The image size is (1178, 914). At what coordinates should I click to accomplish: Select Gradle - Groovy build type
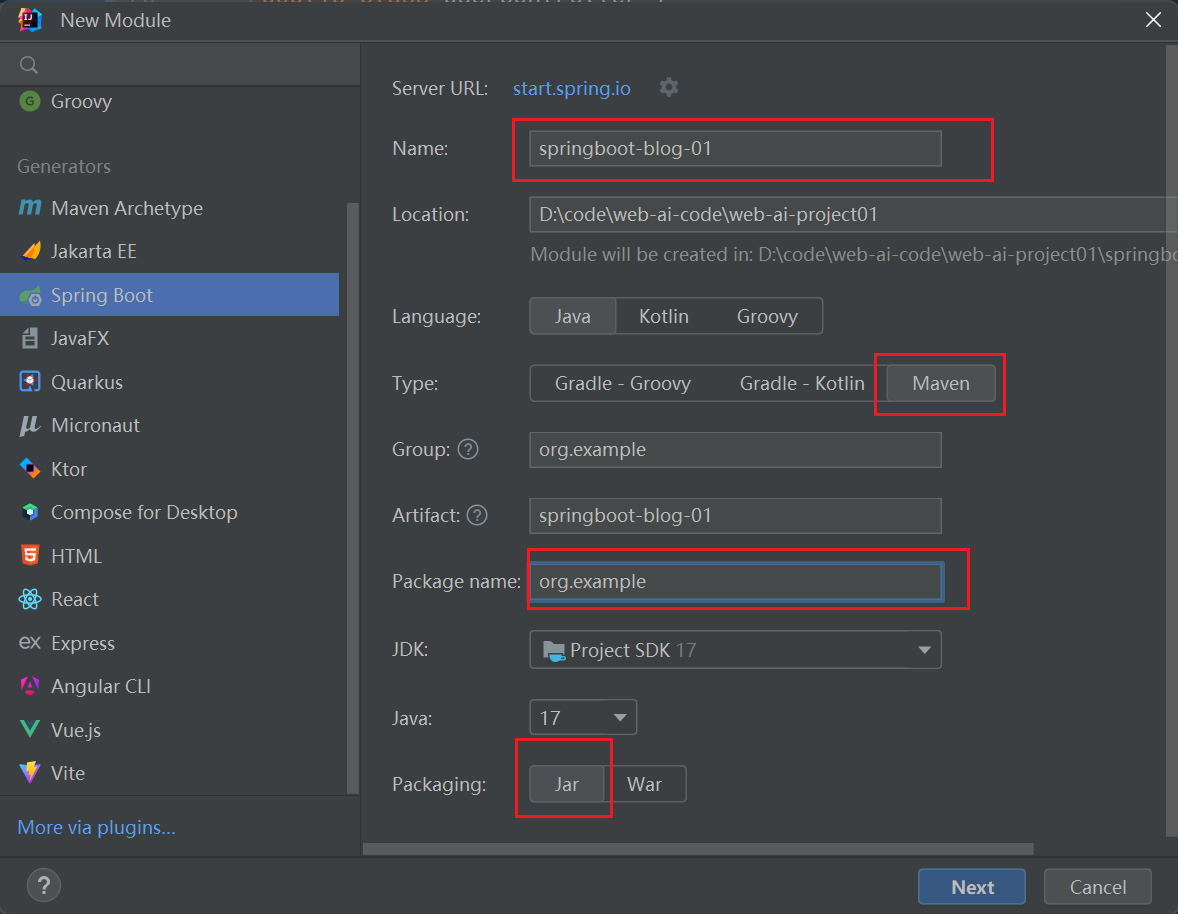(623, 383)
